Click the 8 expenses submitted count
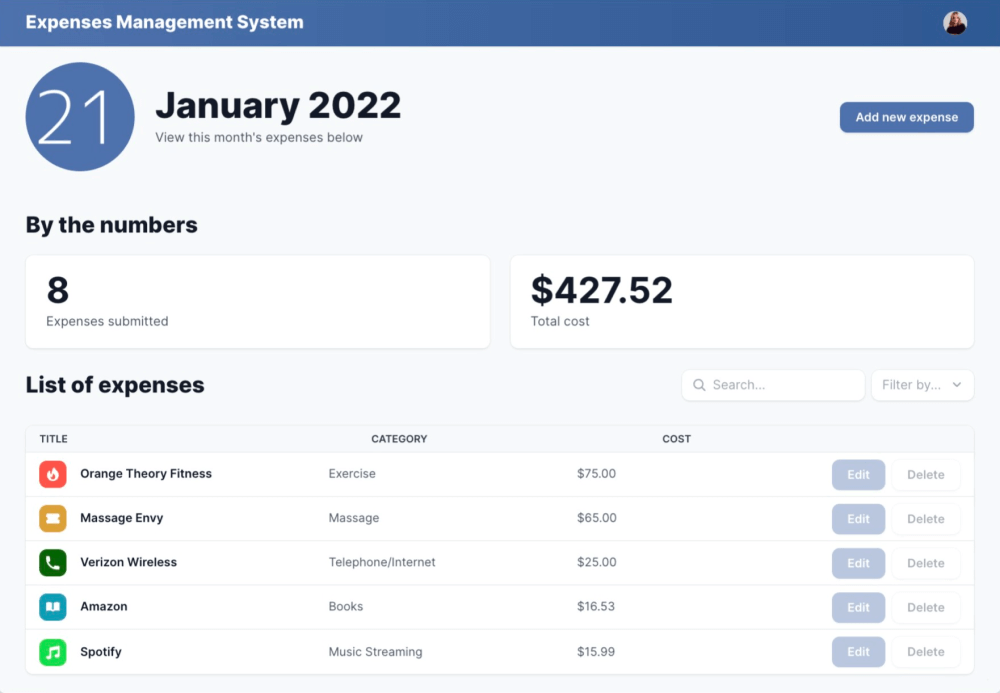Viewport: 1000px width, 693px height. 57,290
